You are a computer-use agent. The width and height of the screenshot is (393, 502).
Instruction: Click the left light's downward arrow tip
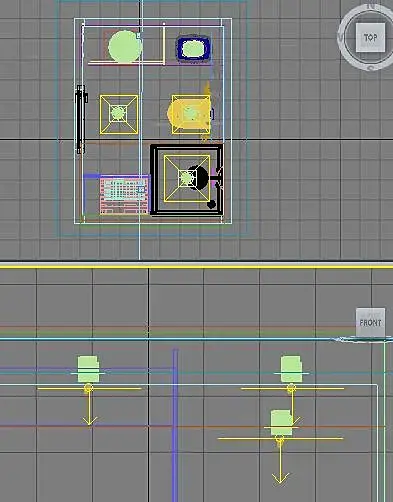tap(89, 423)
